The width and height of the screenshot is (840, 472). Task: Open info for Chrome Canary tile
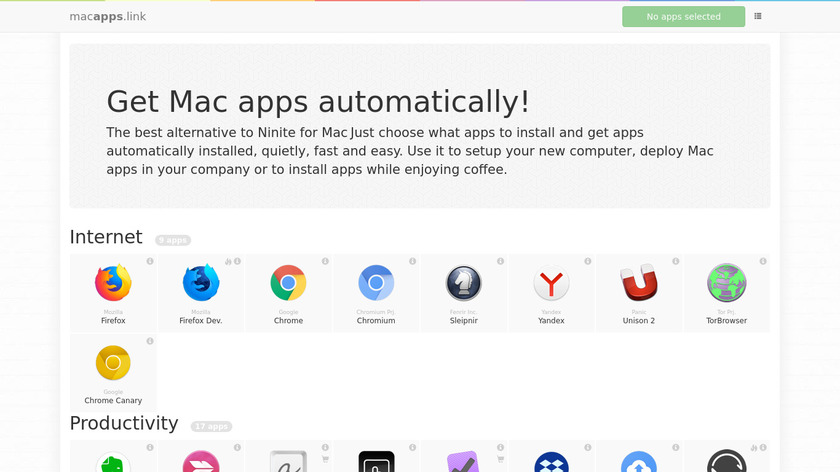[150, 341]
